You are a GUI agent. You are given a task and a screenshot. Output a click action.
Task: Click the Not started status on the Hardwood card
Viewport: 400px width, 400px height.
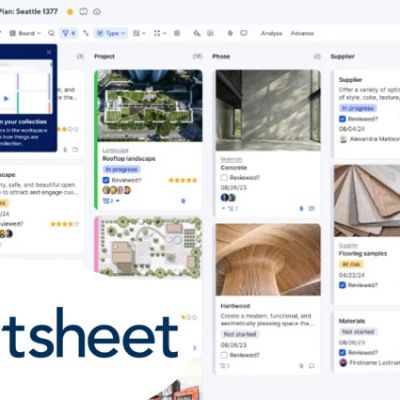coord(240,334)
